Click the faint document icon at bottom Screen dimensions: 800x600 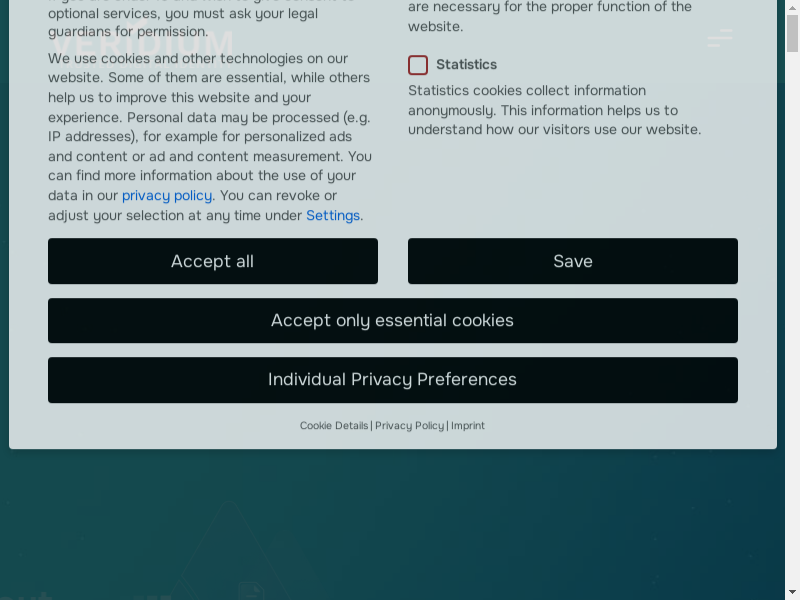[x=250, y=591]
